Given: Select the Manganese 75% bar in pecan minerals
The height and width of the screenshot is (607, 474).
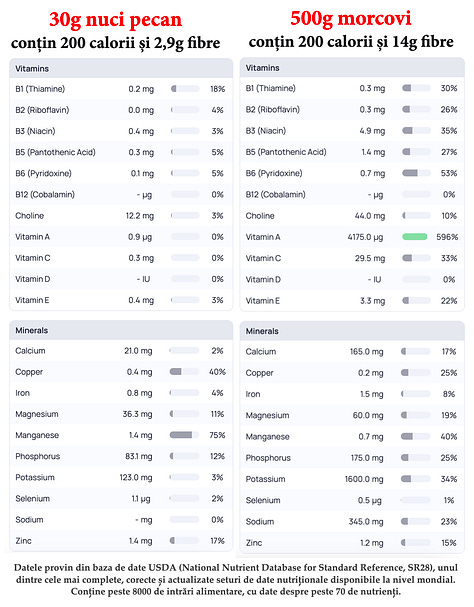Looking at the screenshot, I should tap(184, 435).
